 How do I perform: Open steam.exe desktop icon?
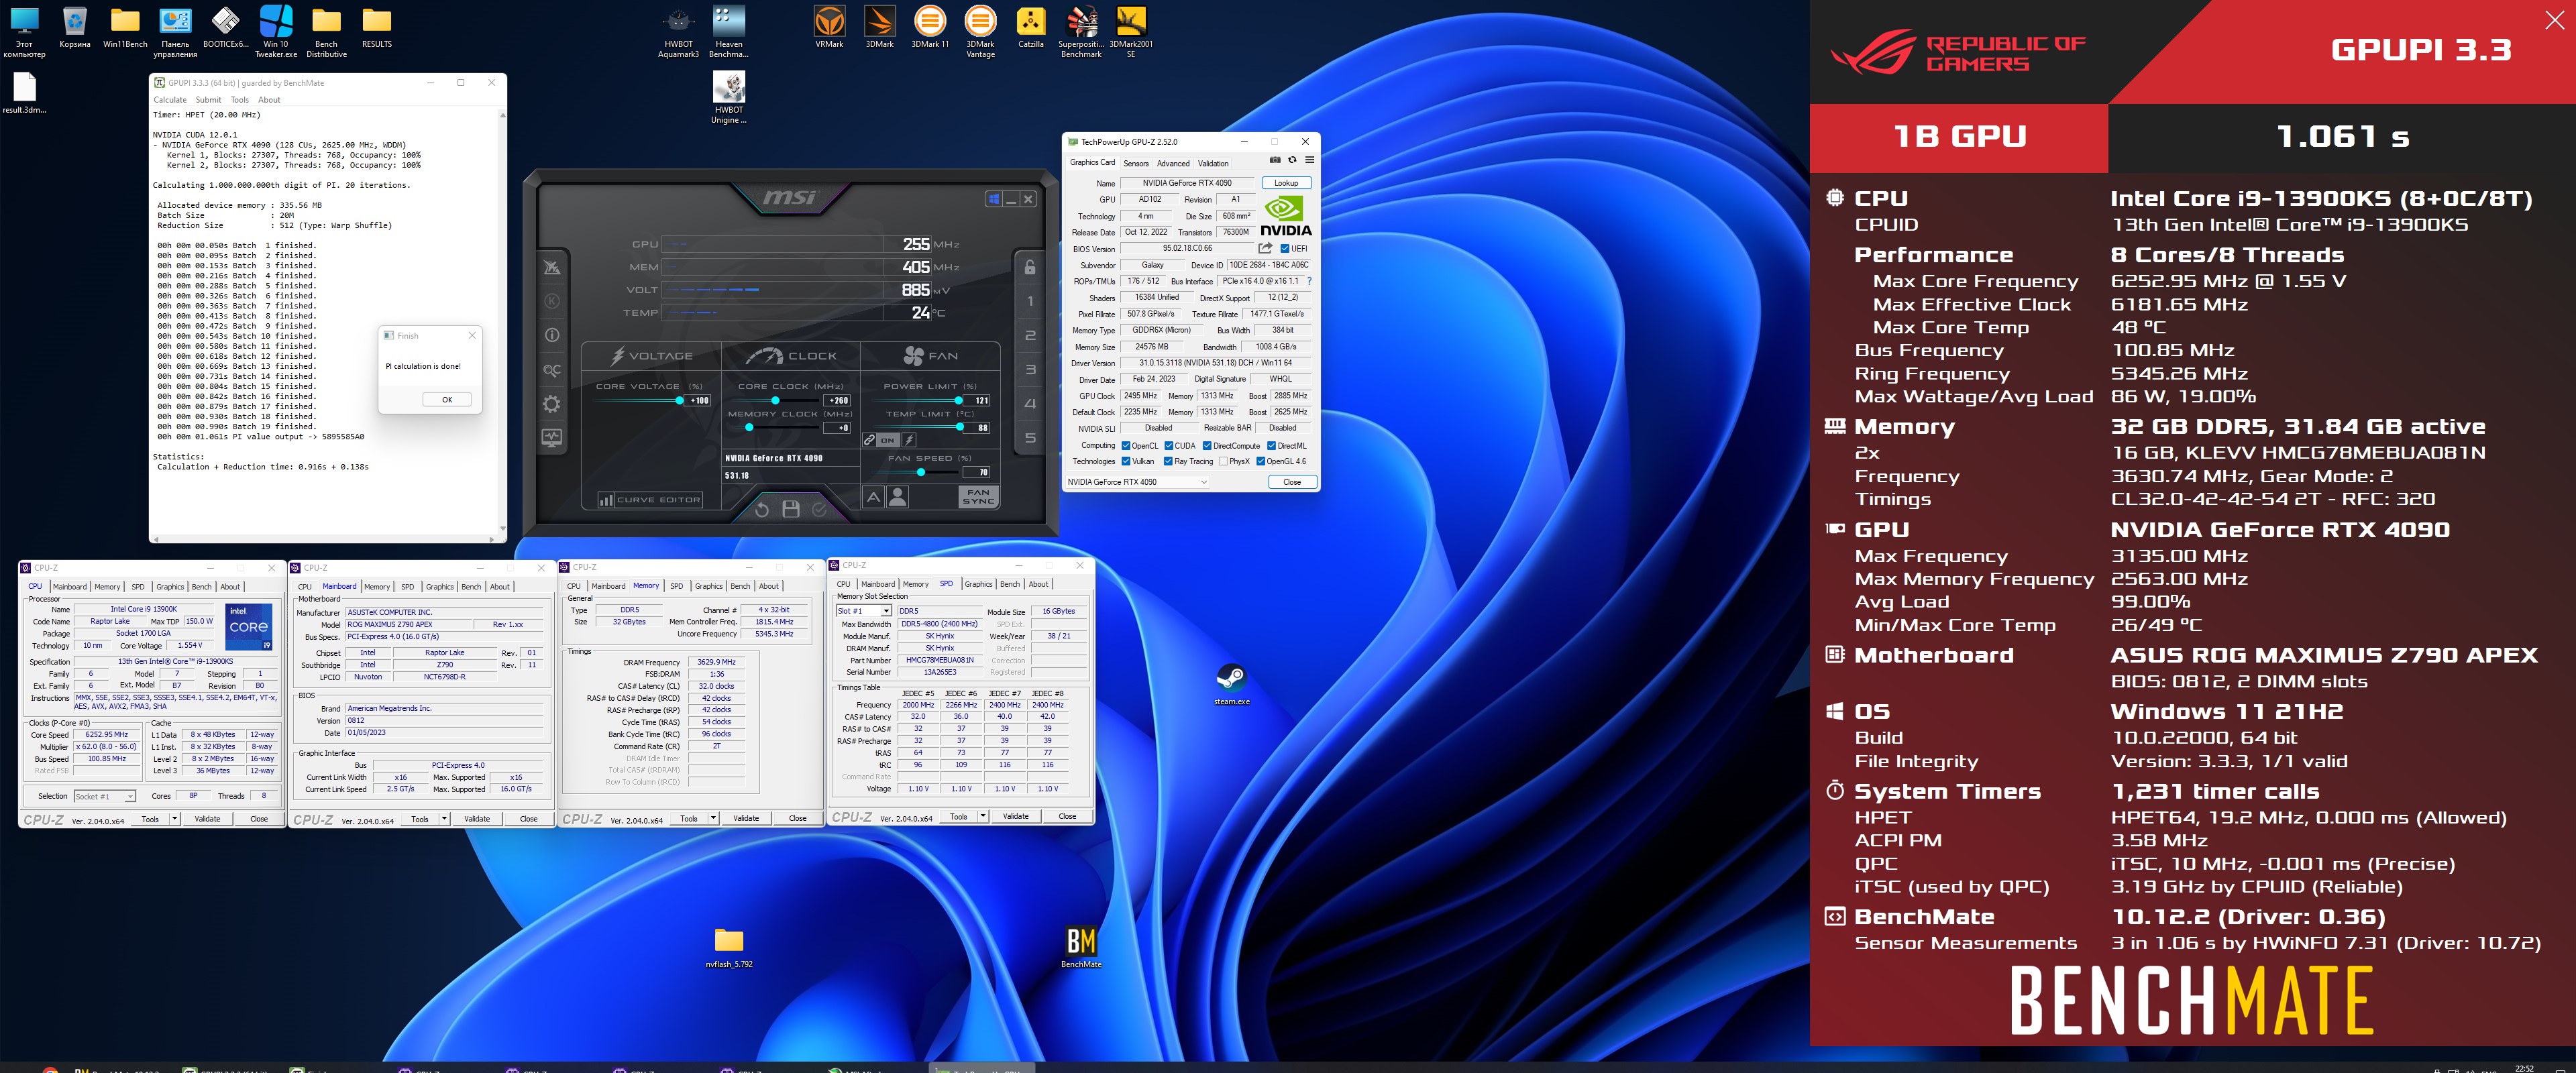[1231, 684]
